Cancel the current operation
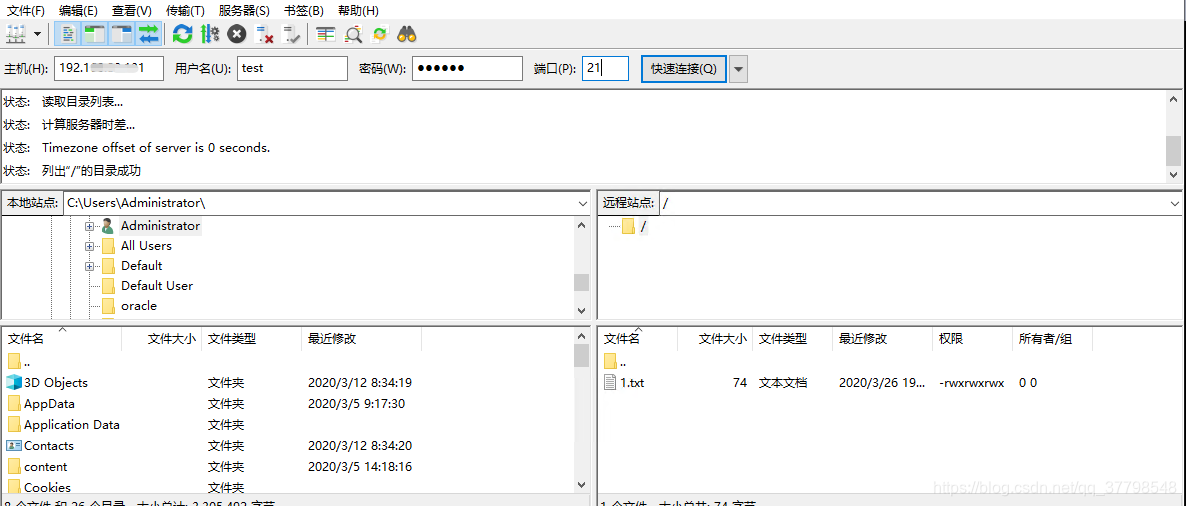Image resolution: width=1186 pixels, height=506 pixels. (237, 33)
